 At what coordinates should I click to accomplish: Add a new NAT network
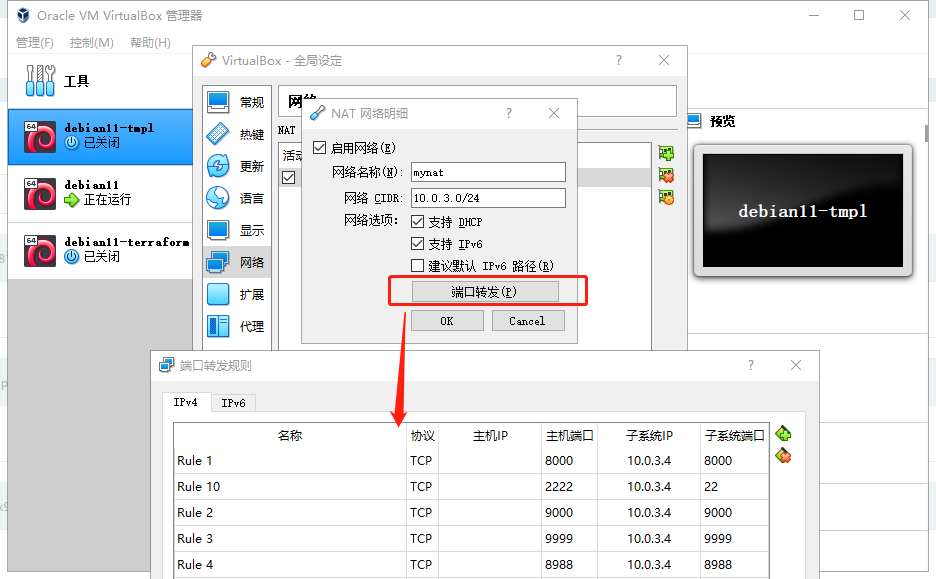[x=666, y=153]
